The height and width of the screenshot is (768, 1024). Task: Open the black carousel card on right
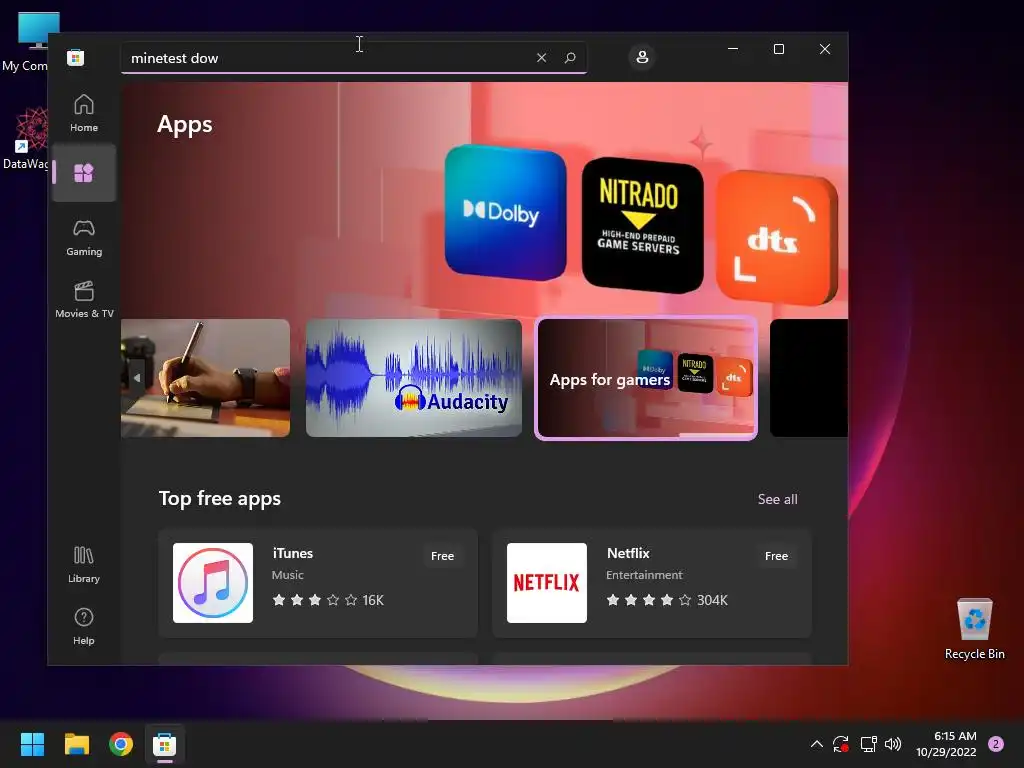tap(808, 377)
